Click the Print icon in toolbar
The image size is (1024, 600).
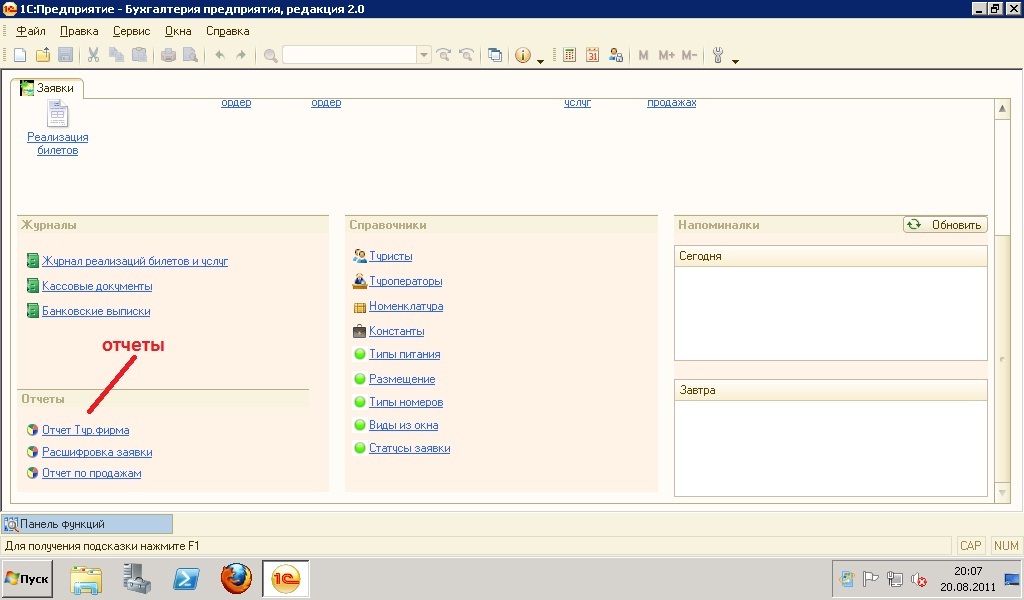(x=168, y=55)
